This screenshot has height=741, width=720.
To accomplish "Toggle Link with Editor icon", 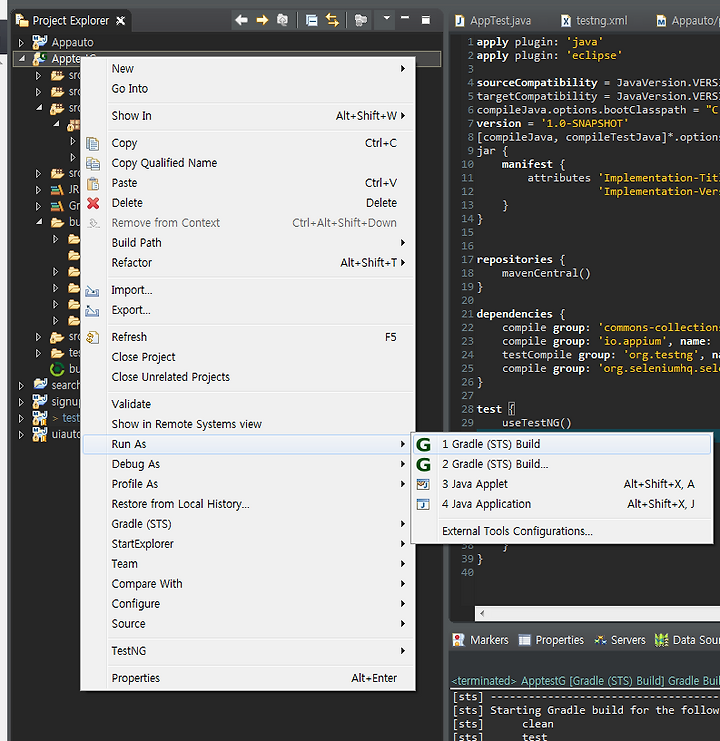I will coord(332,20).
